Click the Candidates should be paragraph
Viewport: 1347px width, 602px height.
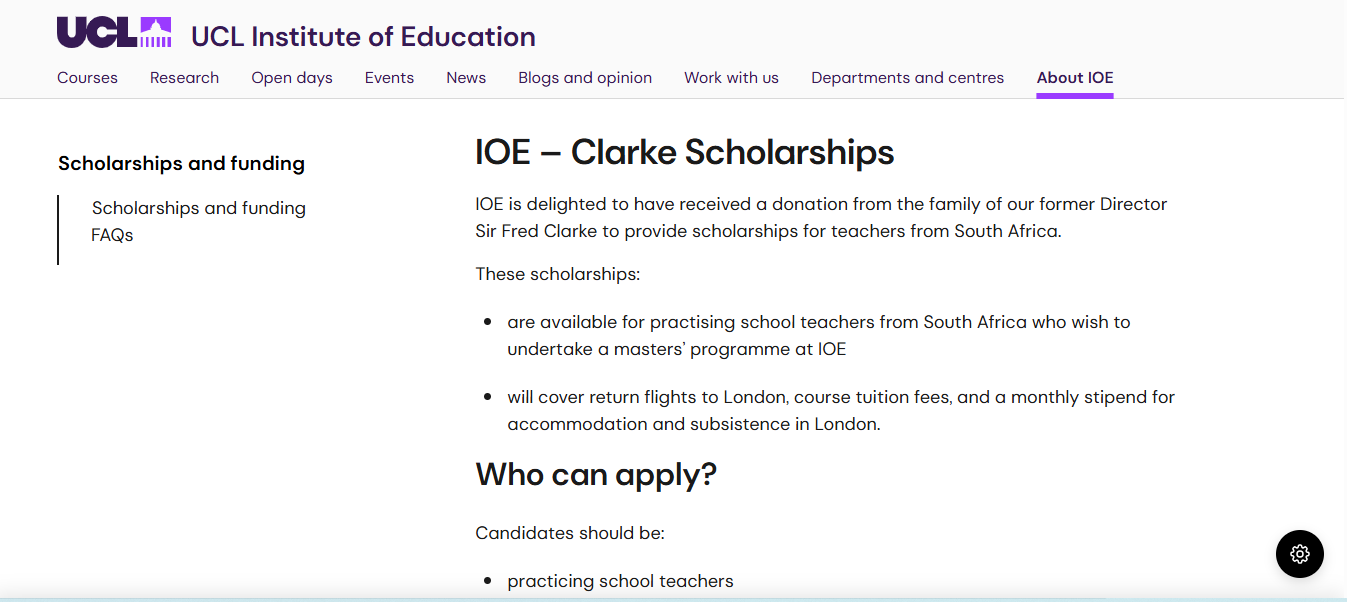pyautogui.click(x=569, y=532)
